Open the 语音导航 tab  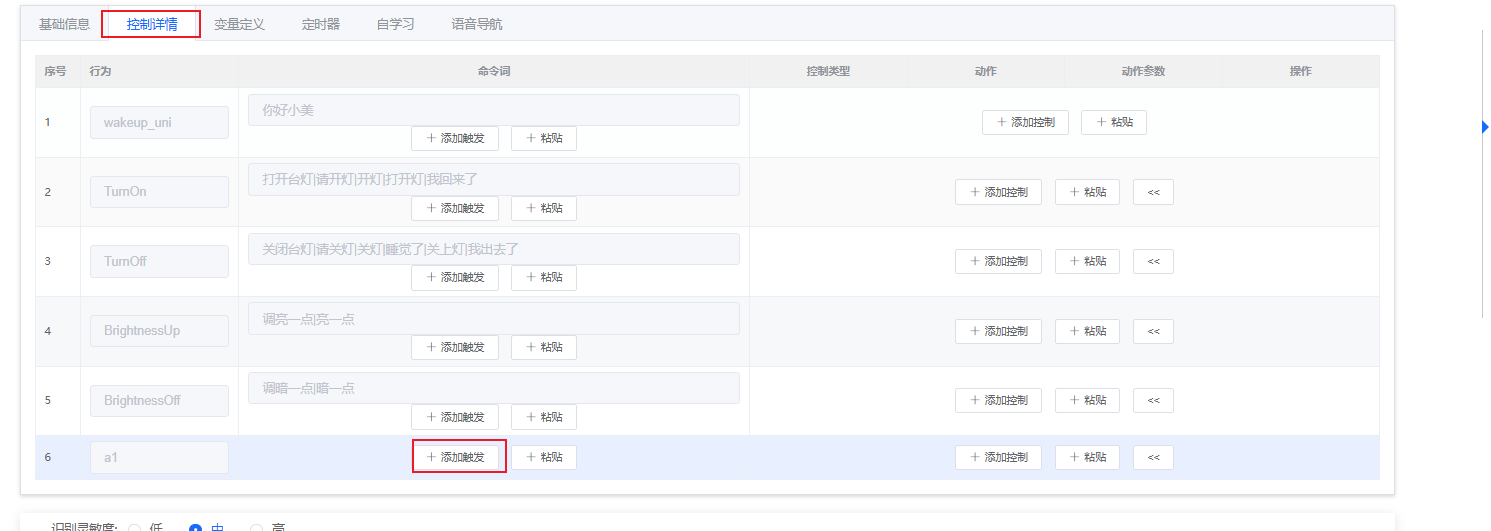(477, 24)
